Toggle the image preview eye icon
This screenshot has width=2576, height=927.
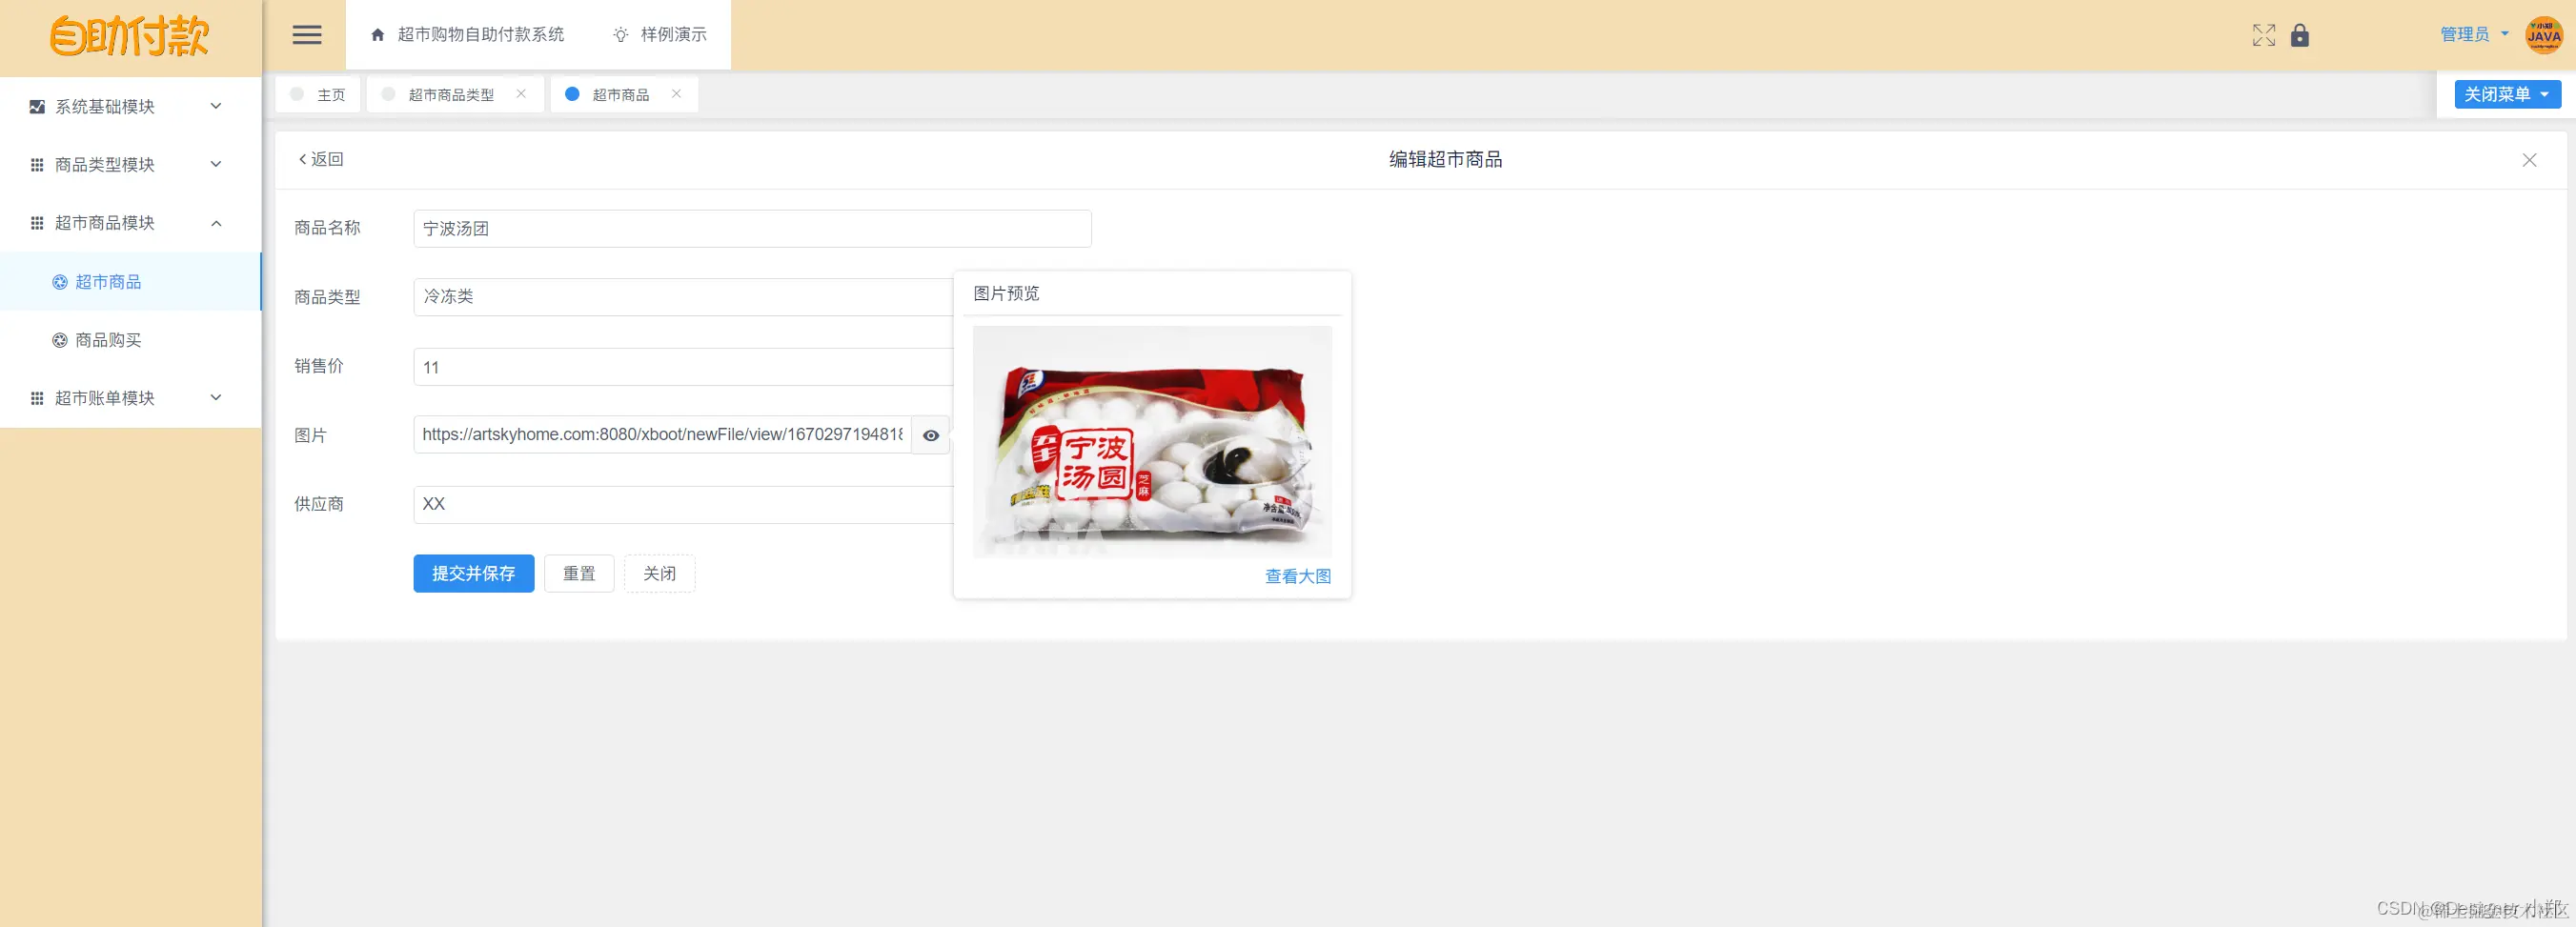pyautogui.click(x=931, y=435)
